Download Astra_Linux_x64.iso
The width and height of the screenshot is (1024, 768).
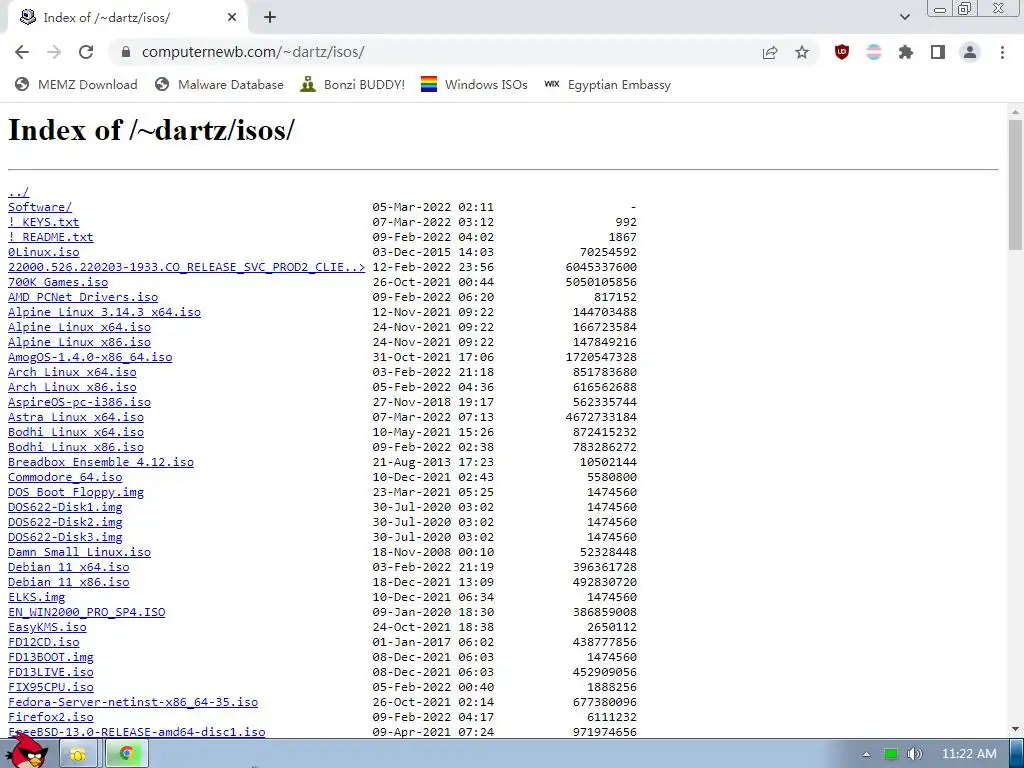point(76,417)
